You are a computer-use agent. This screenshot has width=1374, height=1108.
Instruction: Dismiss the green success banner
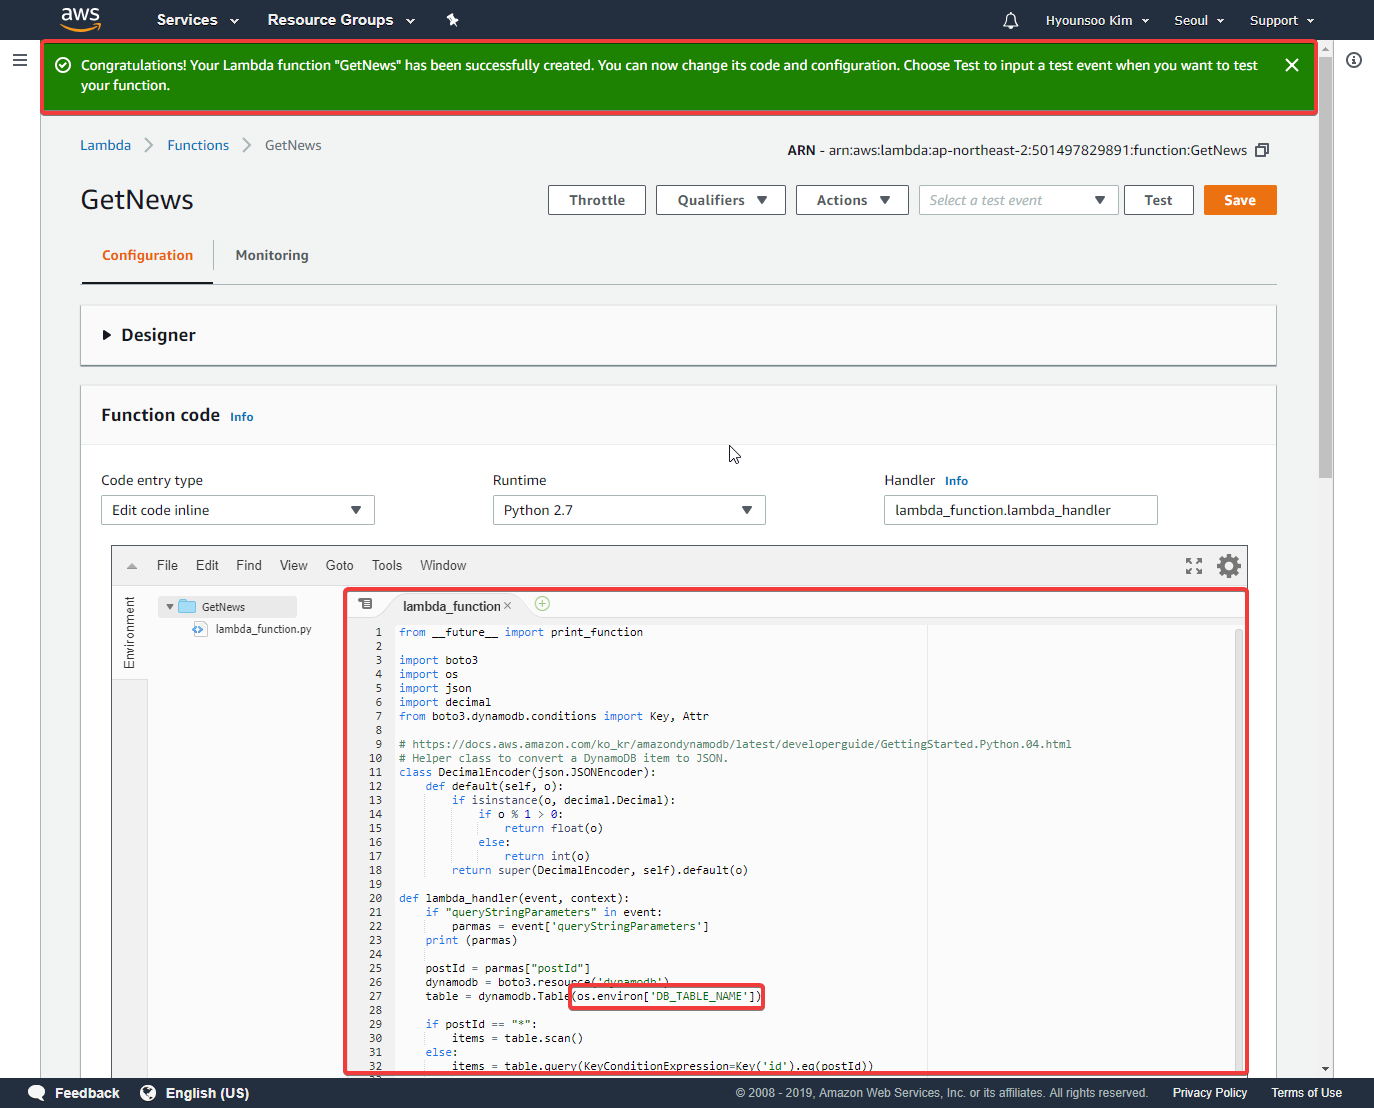1292,65
